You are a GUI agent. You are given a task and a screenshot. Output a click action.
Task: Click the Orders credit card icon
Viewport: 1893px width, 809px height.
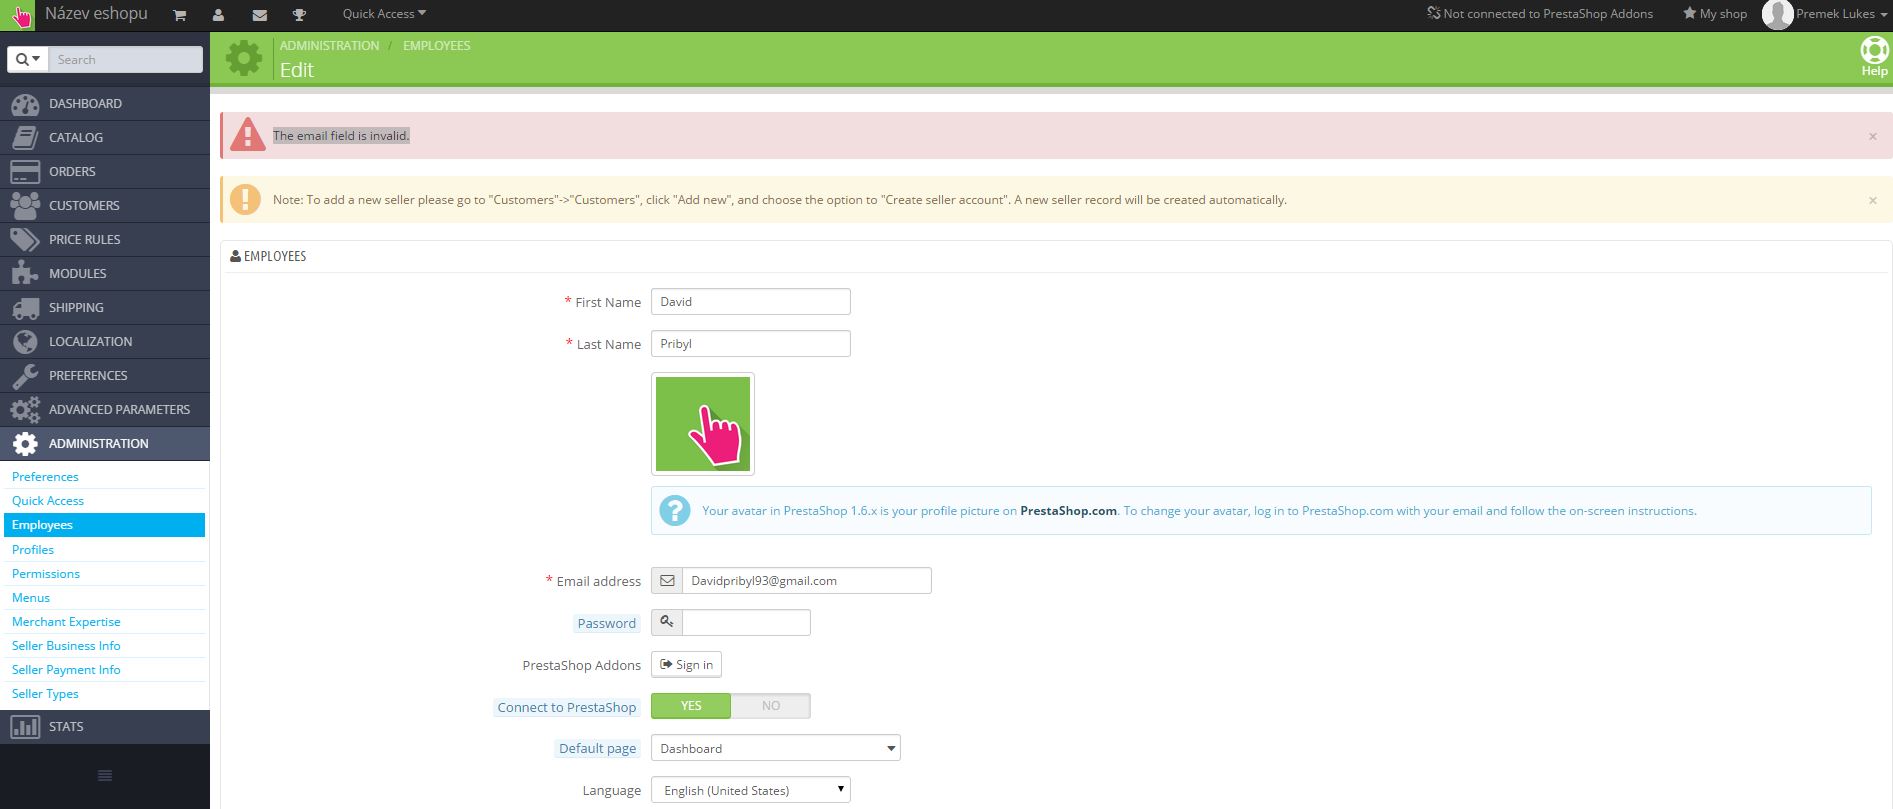click(25, 172)
